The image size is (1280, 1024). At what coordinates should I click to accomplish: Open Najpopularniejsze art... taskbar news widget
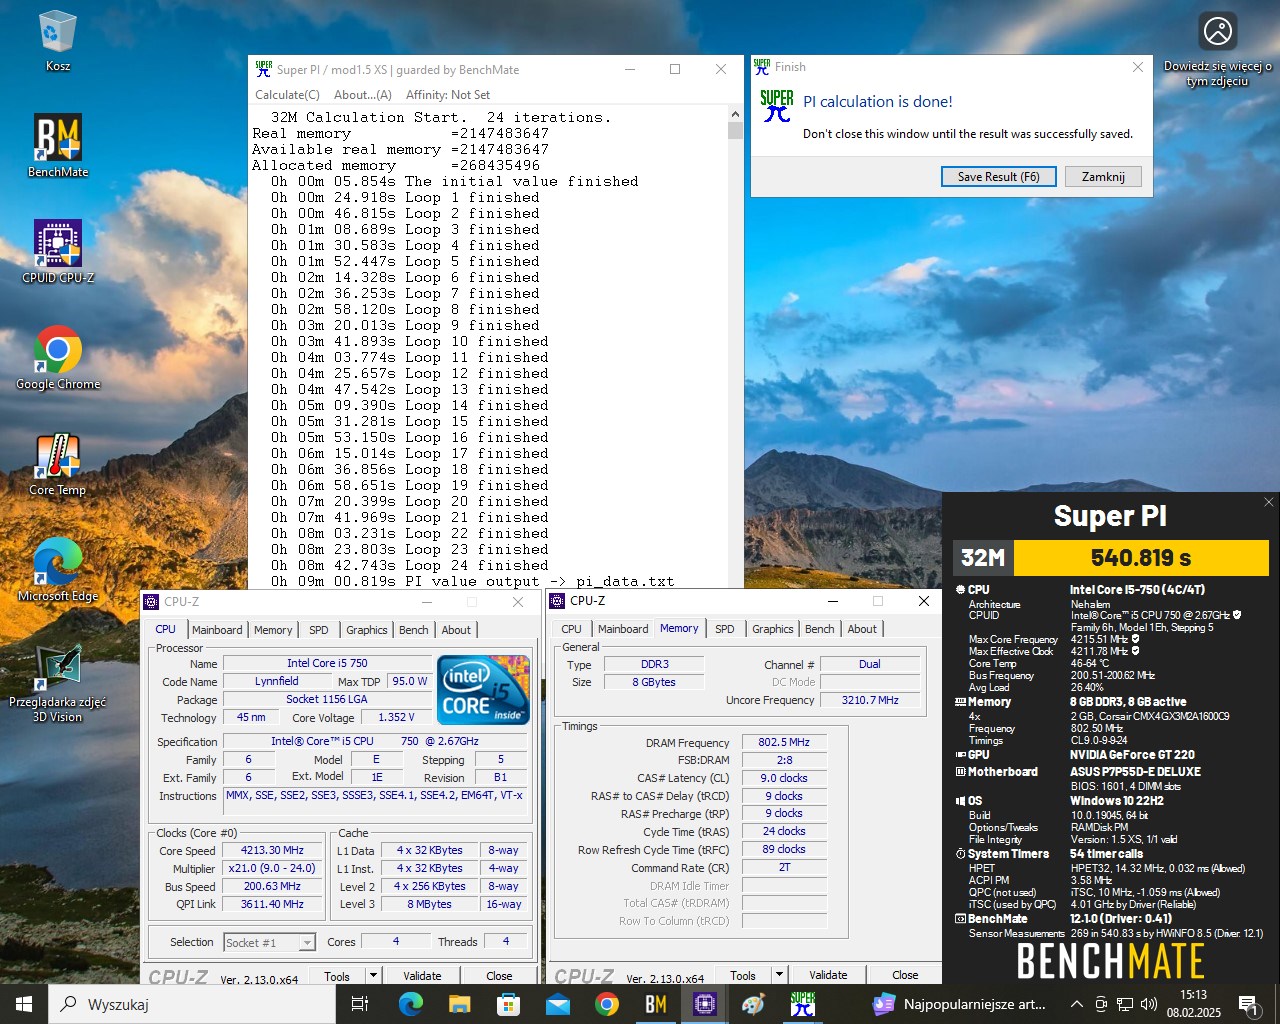[960, 1004]
